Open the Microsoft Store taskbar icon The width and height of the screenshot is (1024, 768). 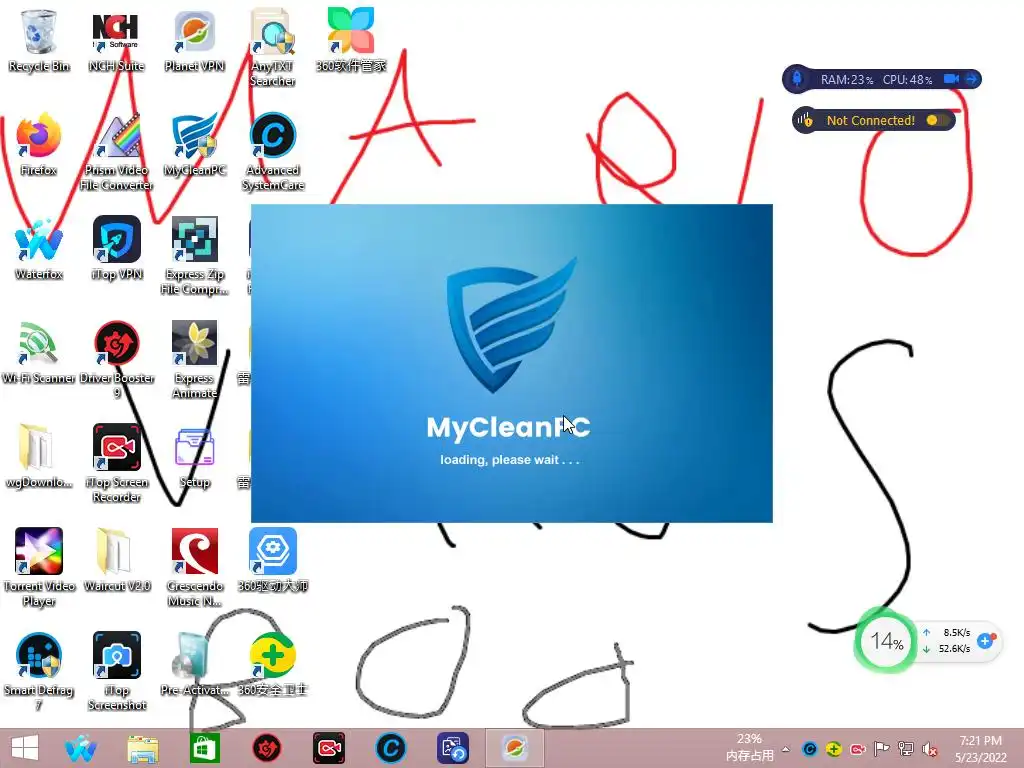(x=204, y=748)
